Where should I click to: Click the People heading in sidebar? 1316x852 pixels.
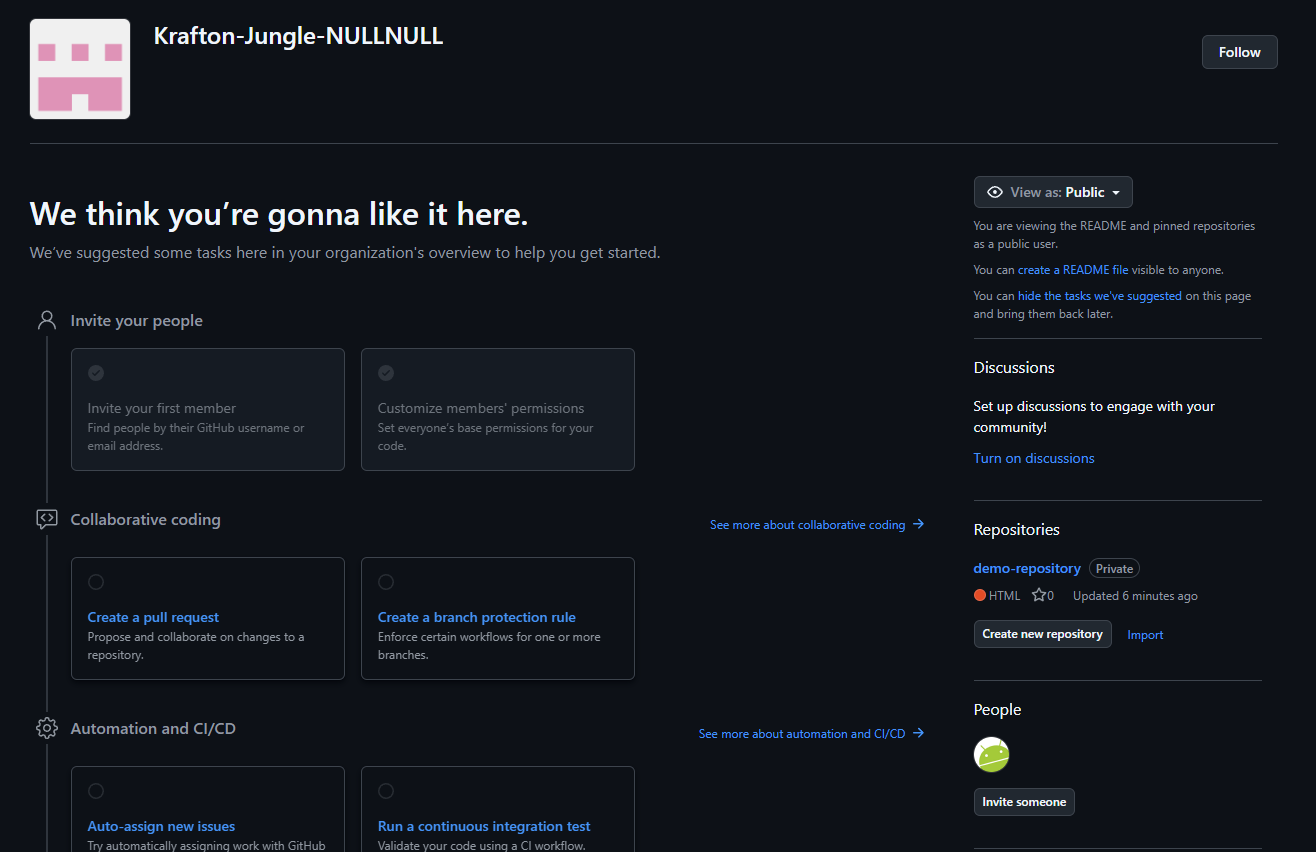click(998, 709)
